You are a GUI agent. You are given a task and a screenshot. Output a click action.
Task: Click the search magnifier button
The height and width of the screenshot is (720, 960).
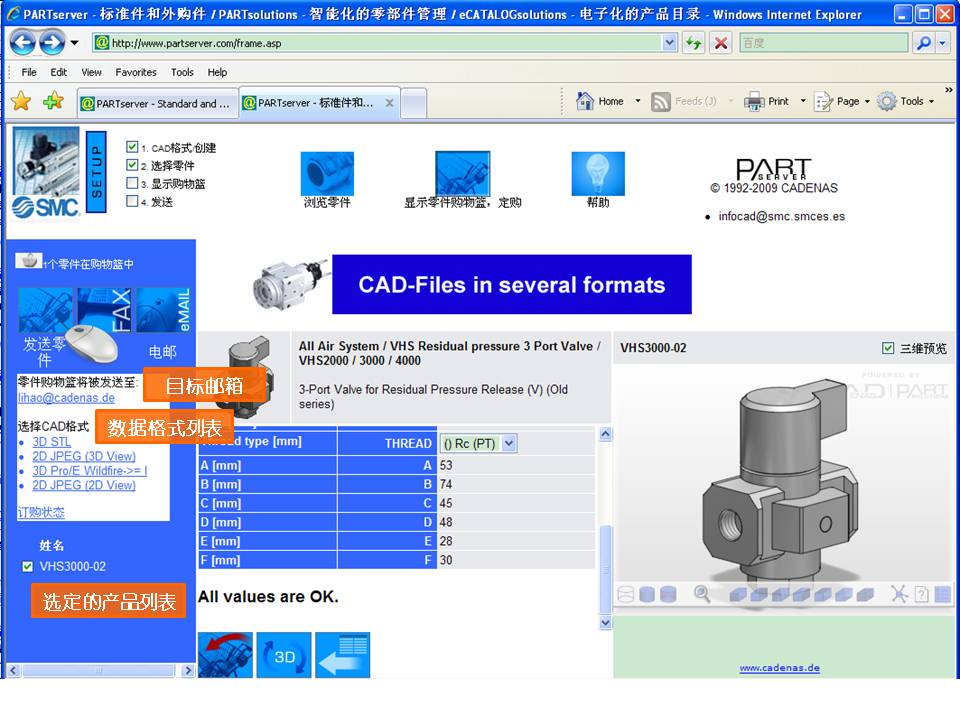[923, 43]
